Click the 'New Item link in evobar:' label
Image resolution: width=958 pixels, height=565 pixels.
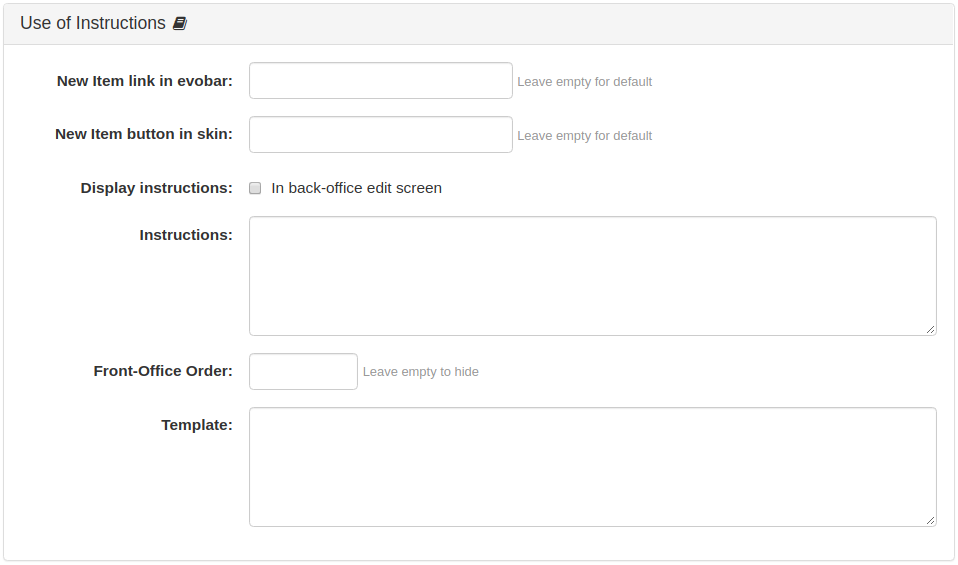[x=145, y=81]
